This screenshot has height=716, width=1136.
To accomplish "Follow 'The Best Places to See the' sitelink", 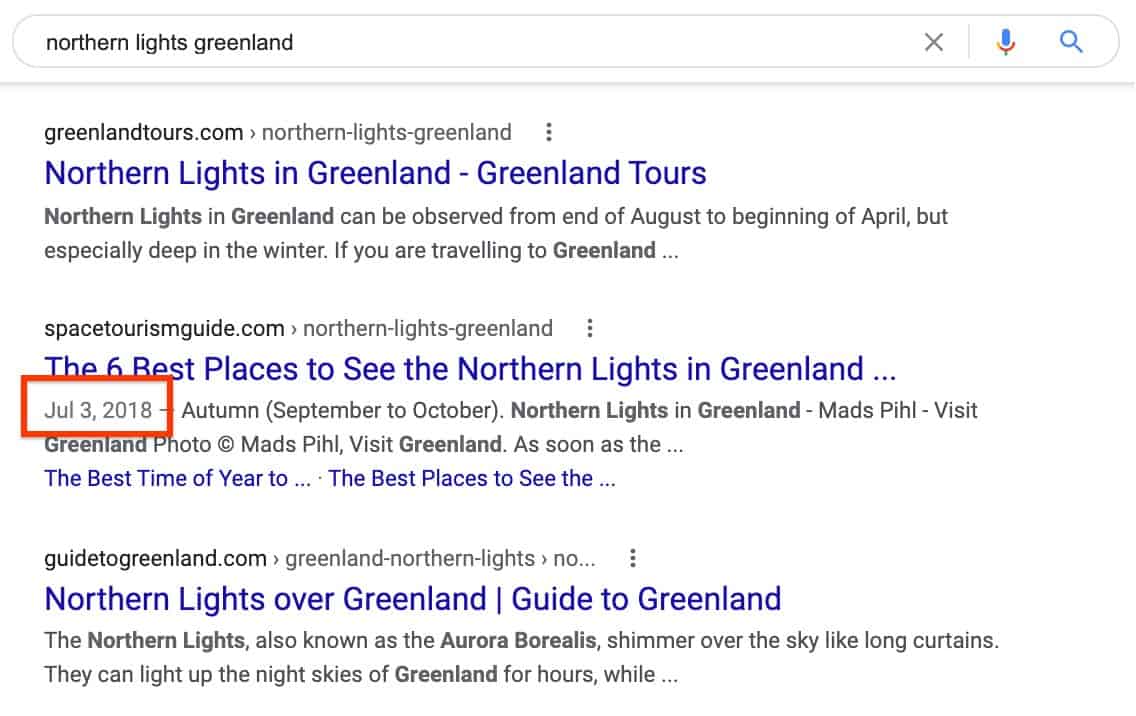I will pyautogui.click(x=472, y=478).
